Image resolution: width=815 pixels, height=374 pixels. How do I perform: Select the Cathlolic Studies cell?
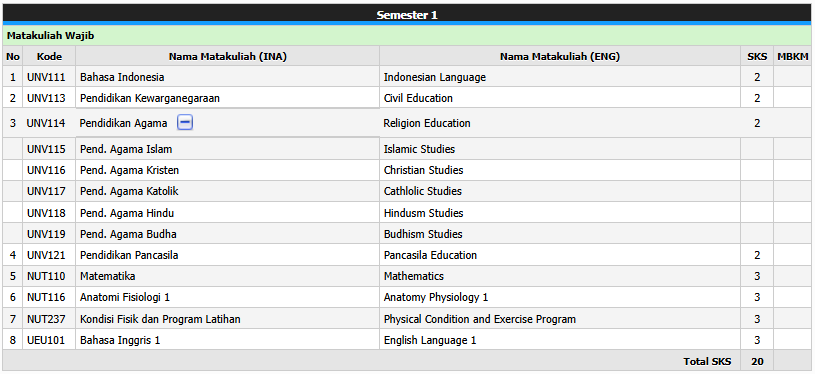click(560, 191)
